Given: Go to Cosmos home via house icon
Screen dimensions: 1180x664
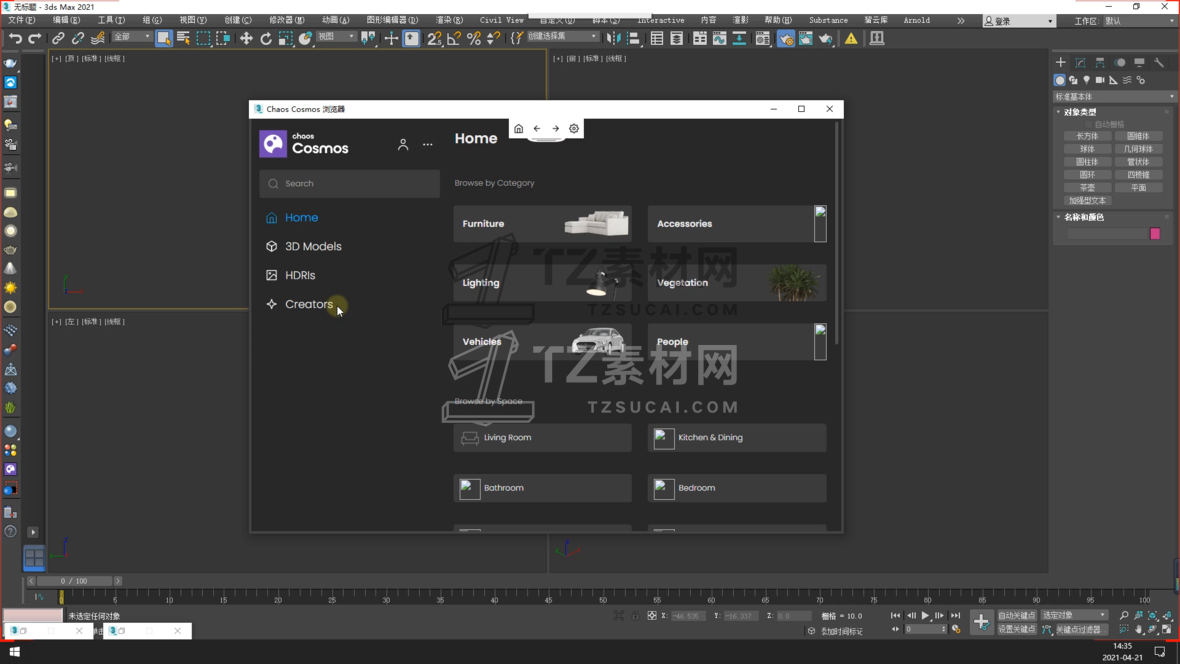Looking at the screenshot, I should pyautogui.click(x=518, y=129).
